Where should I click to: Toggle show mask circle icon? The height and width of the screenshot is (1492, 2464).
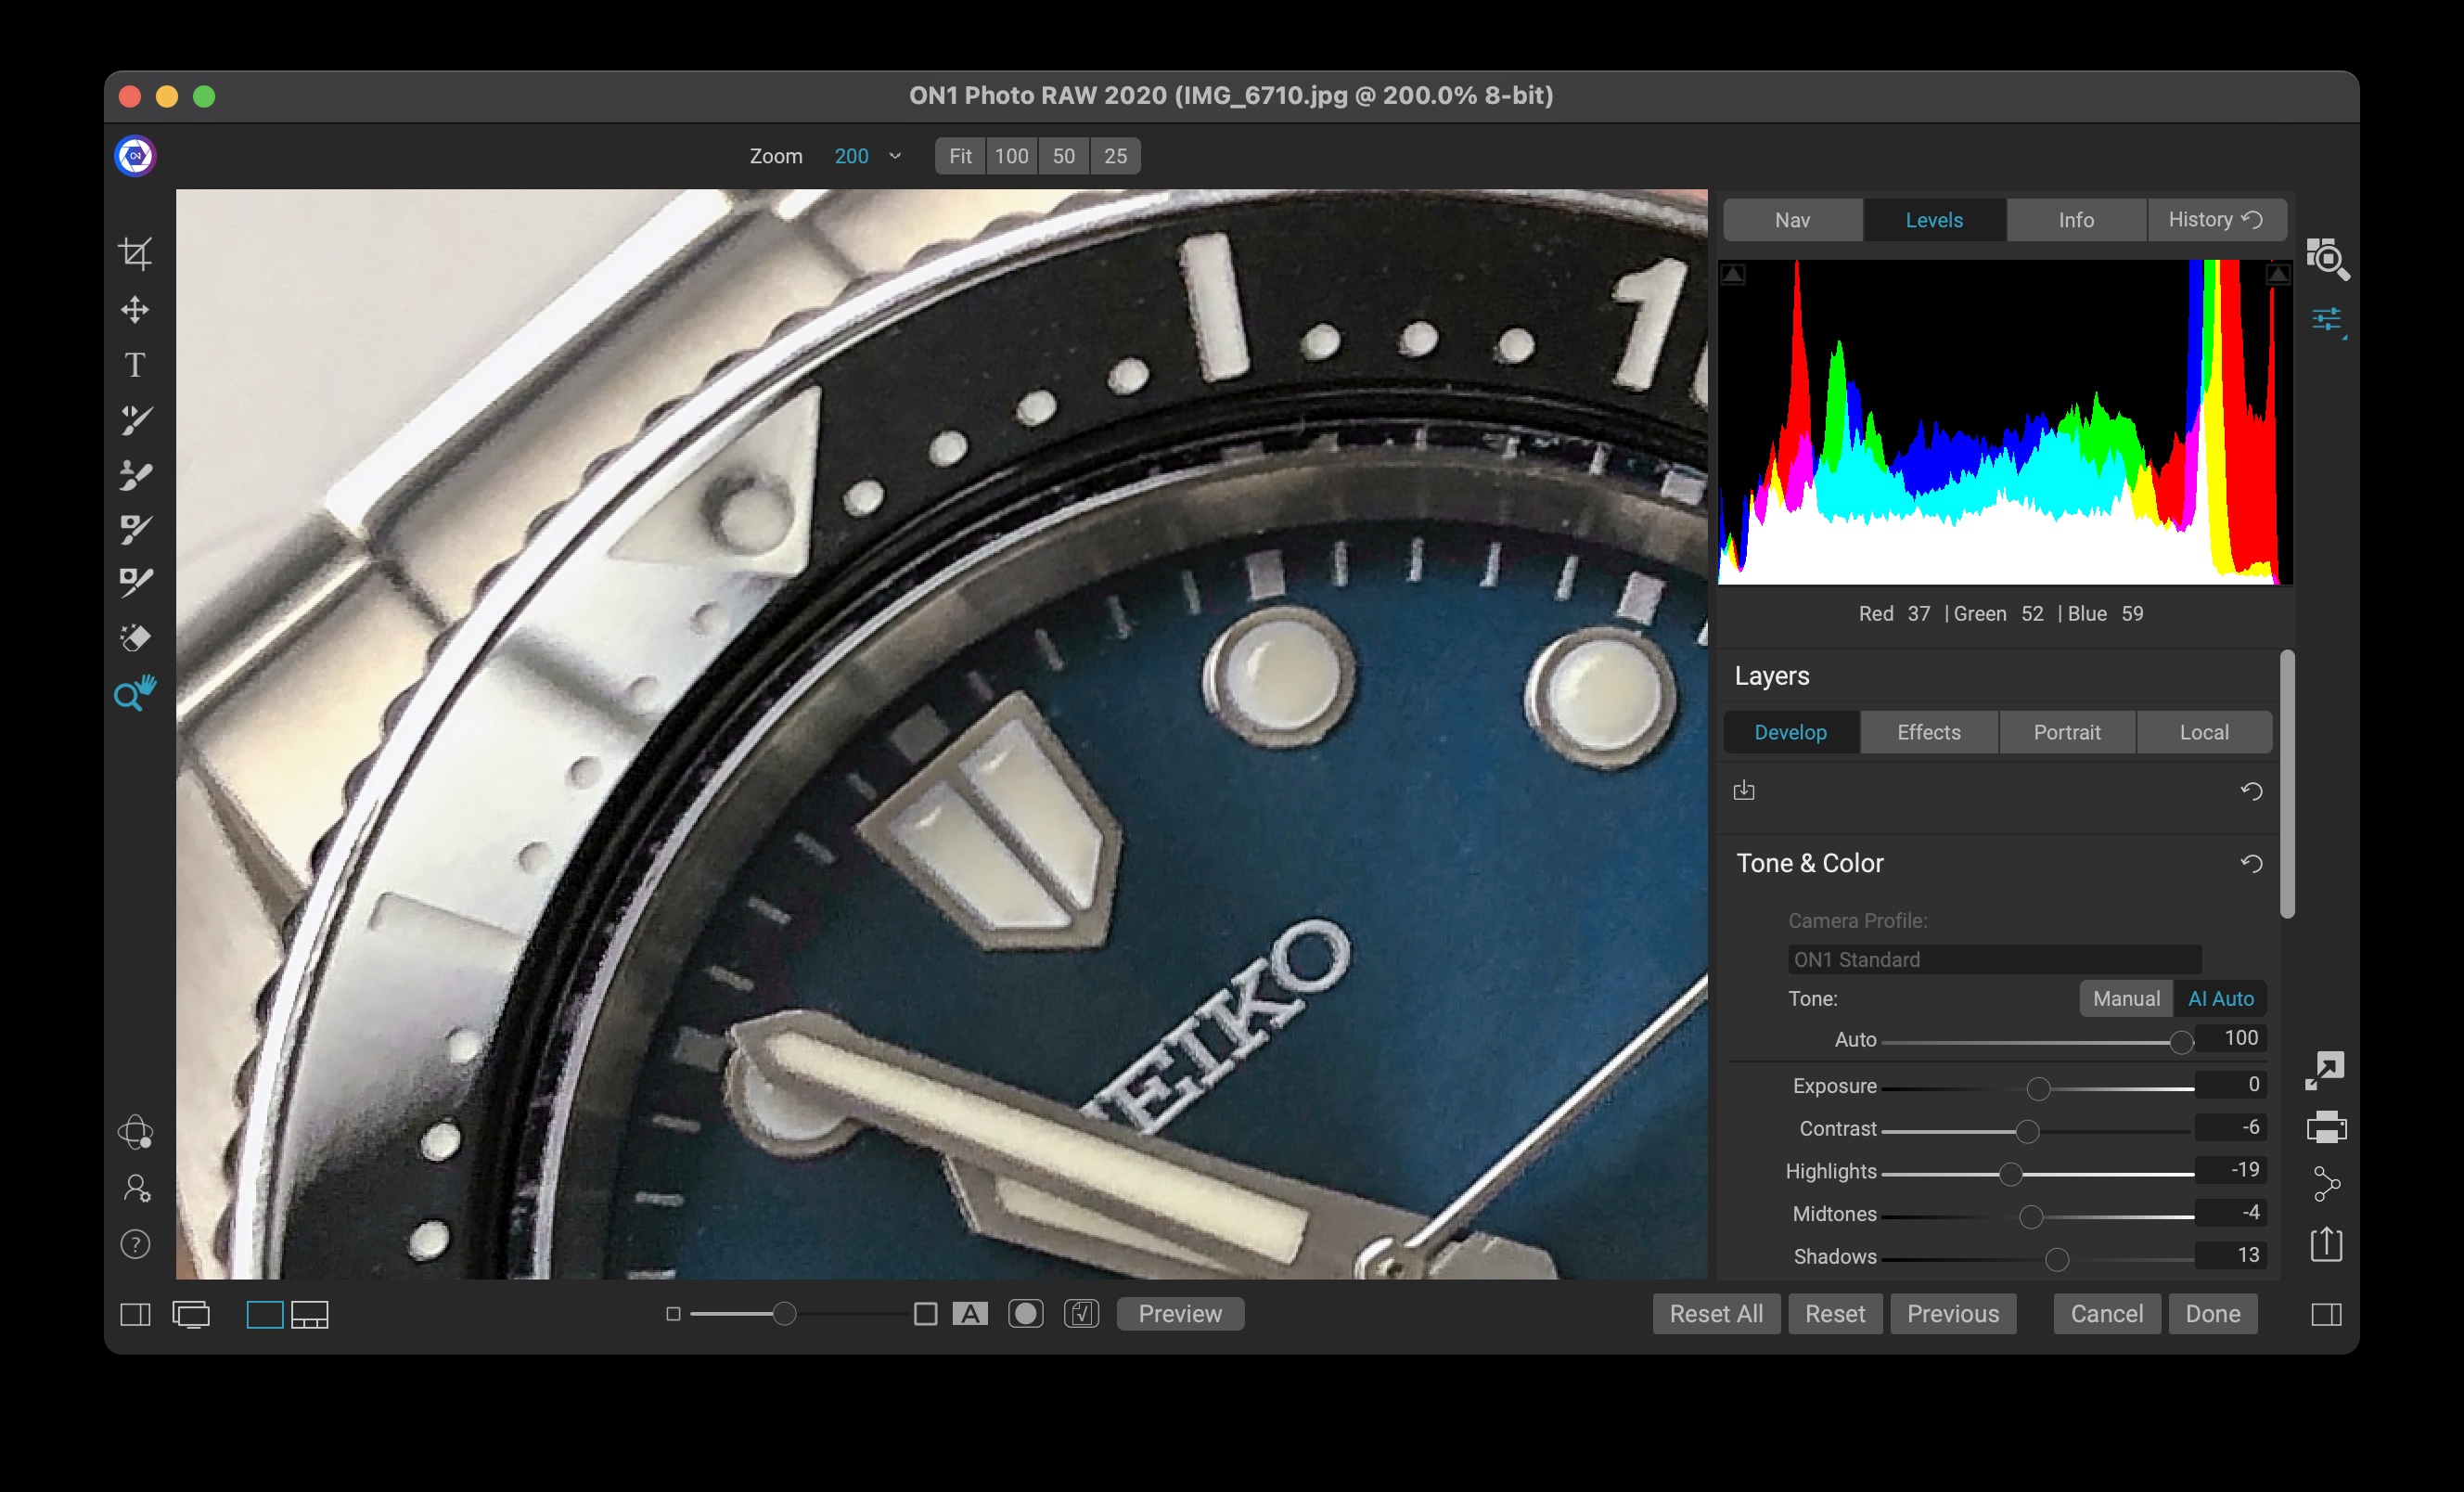pyautogui.click(x=1025, y=1314)
